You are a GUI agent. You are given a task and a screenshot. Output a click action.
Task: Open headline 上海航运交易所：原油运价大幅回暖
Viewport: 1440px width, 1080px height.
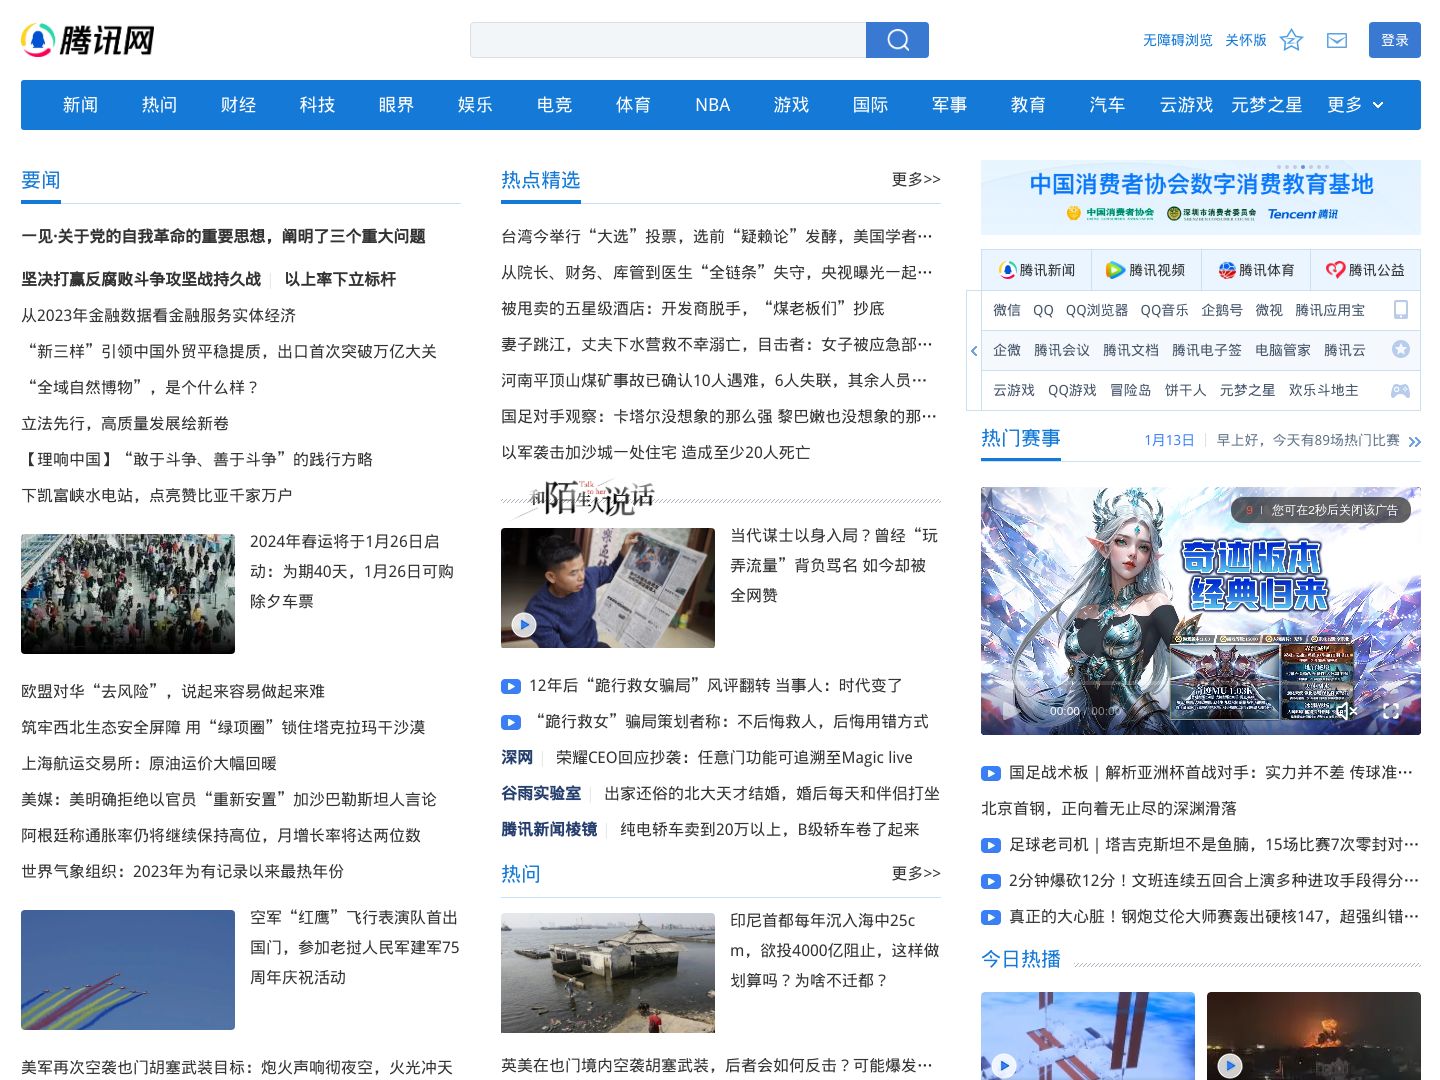(149, 764)
